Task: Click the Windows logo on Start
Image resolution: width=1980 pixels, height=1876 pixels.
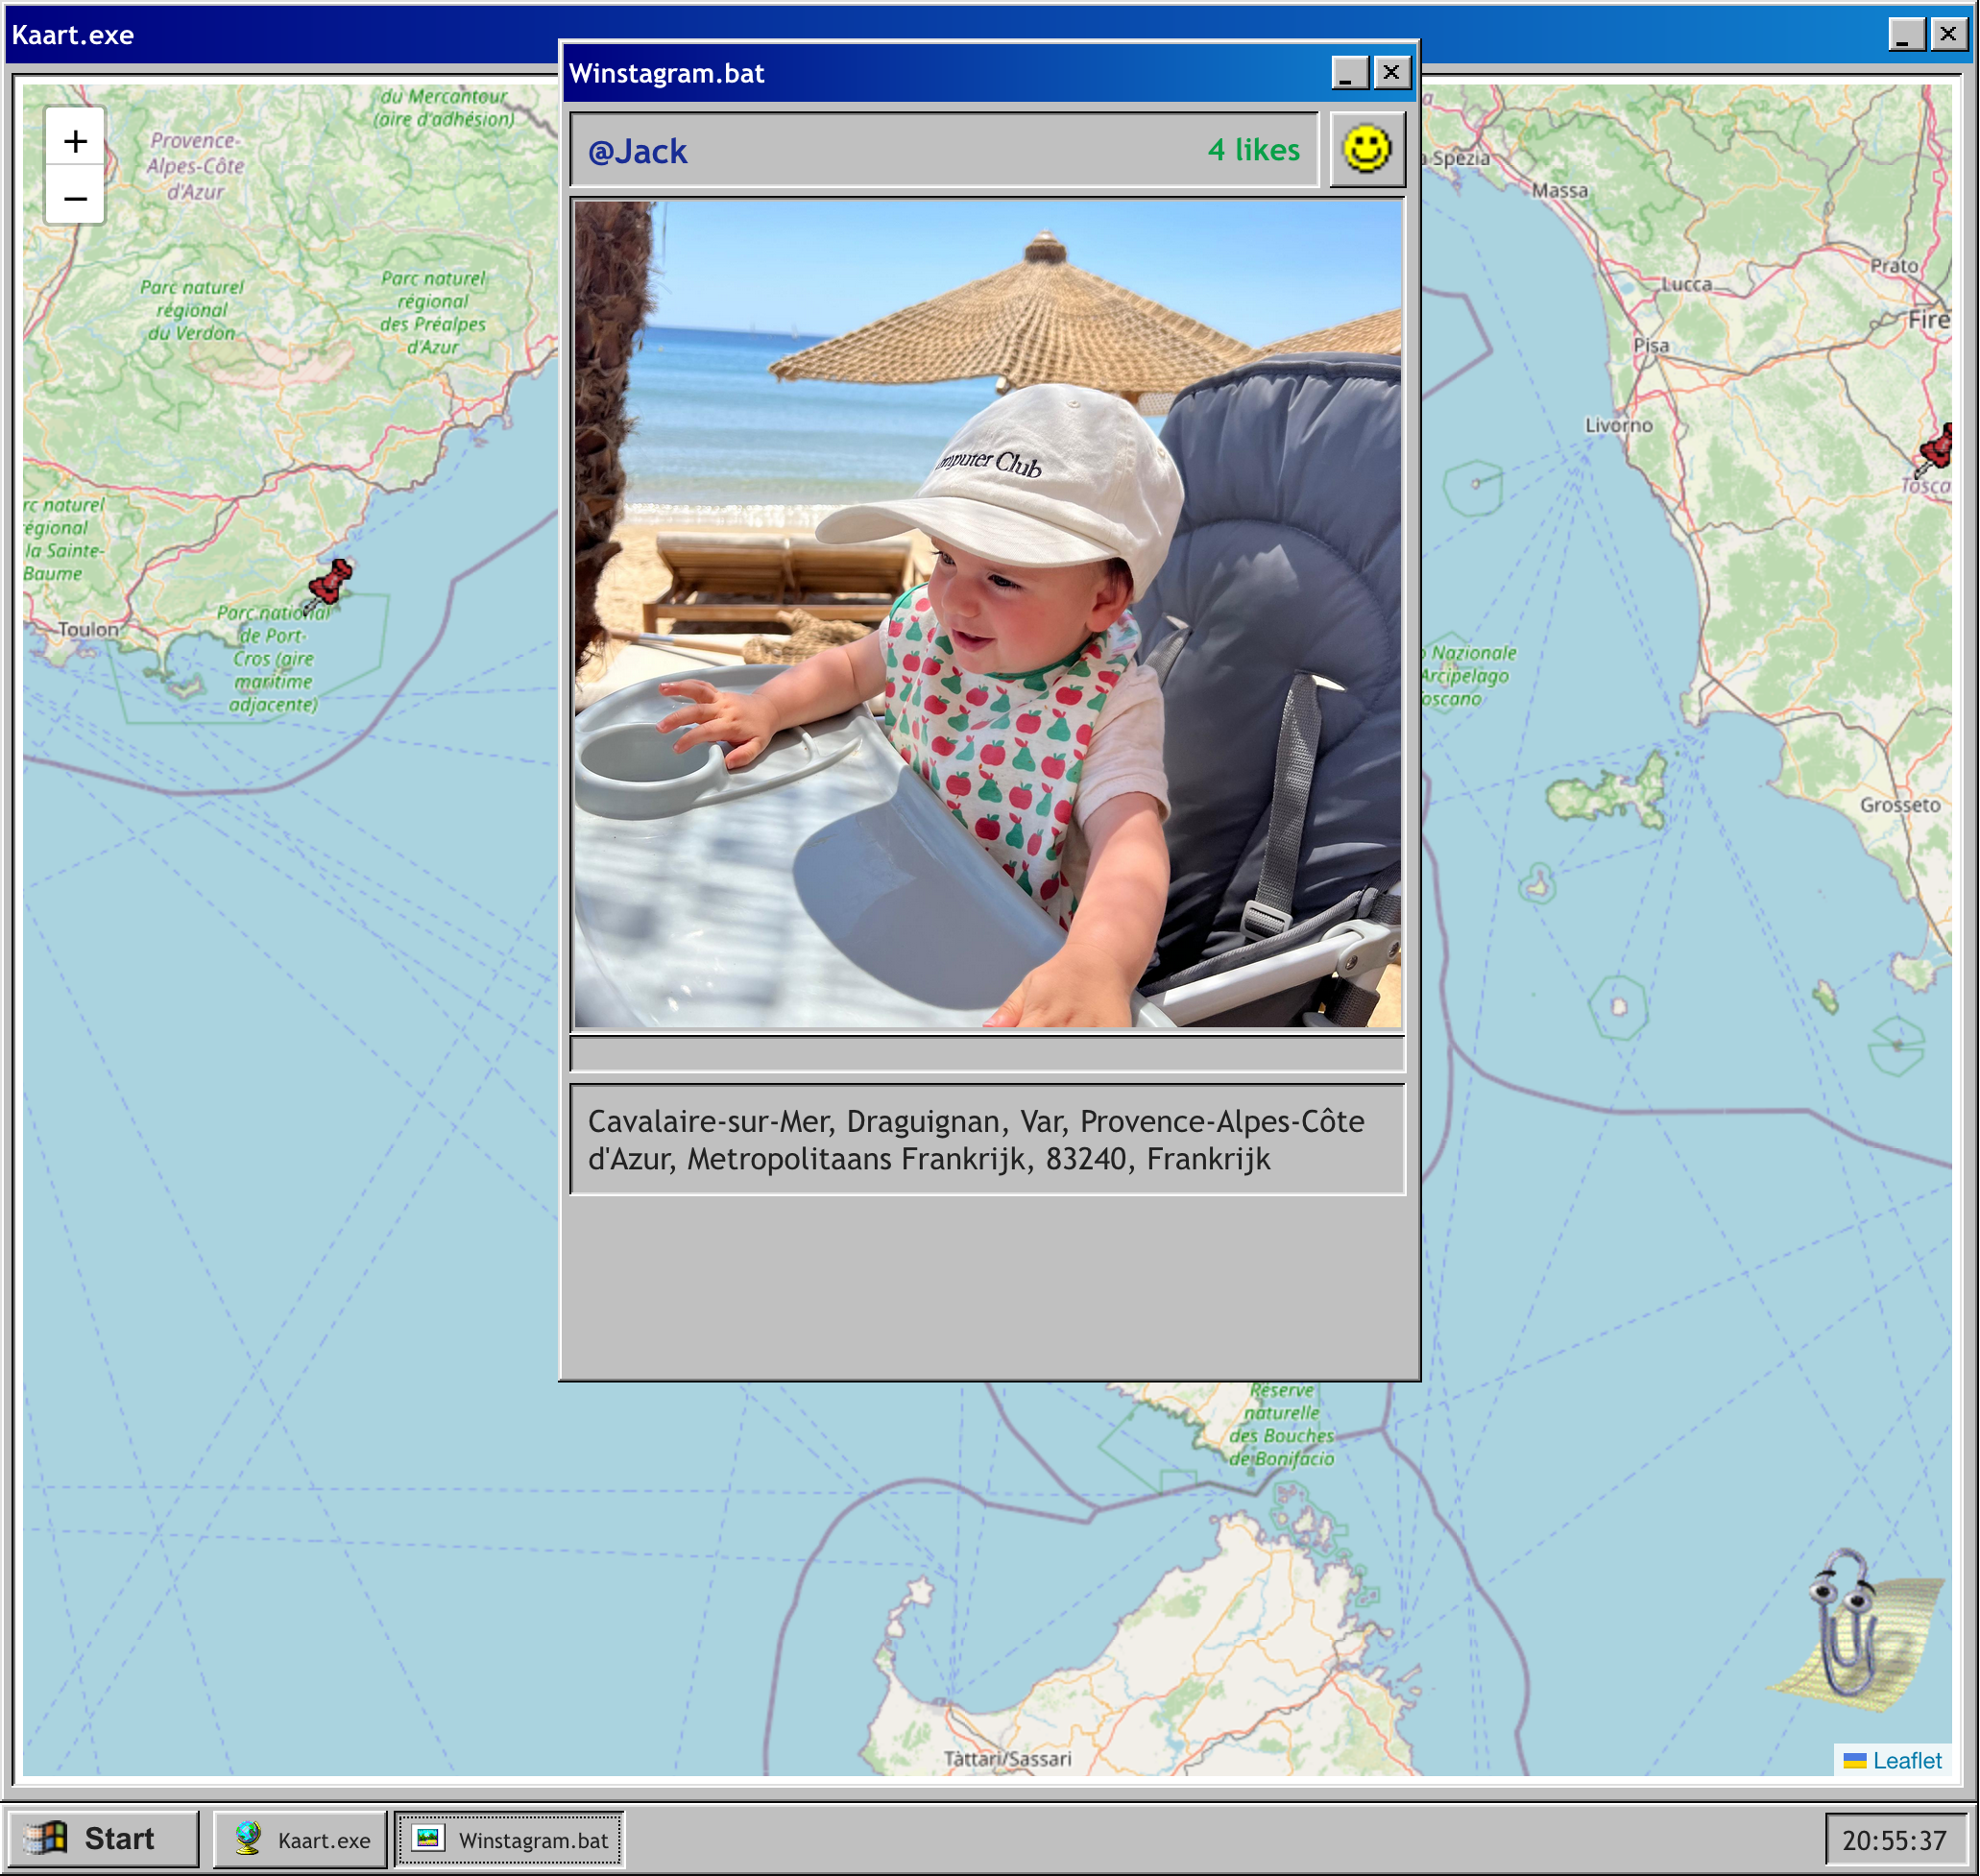Action: click(46, 1838)
